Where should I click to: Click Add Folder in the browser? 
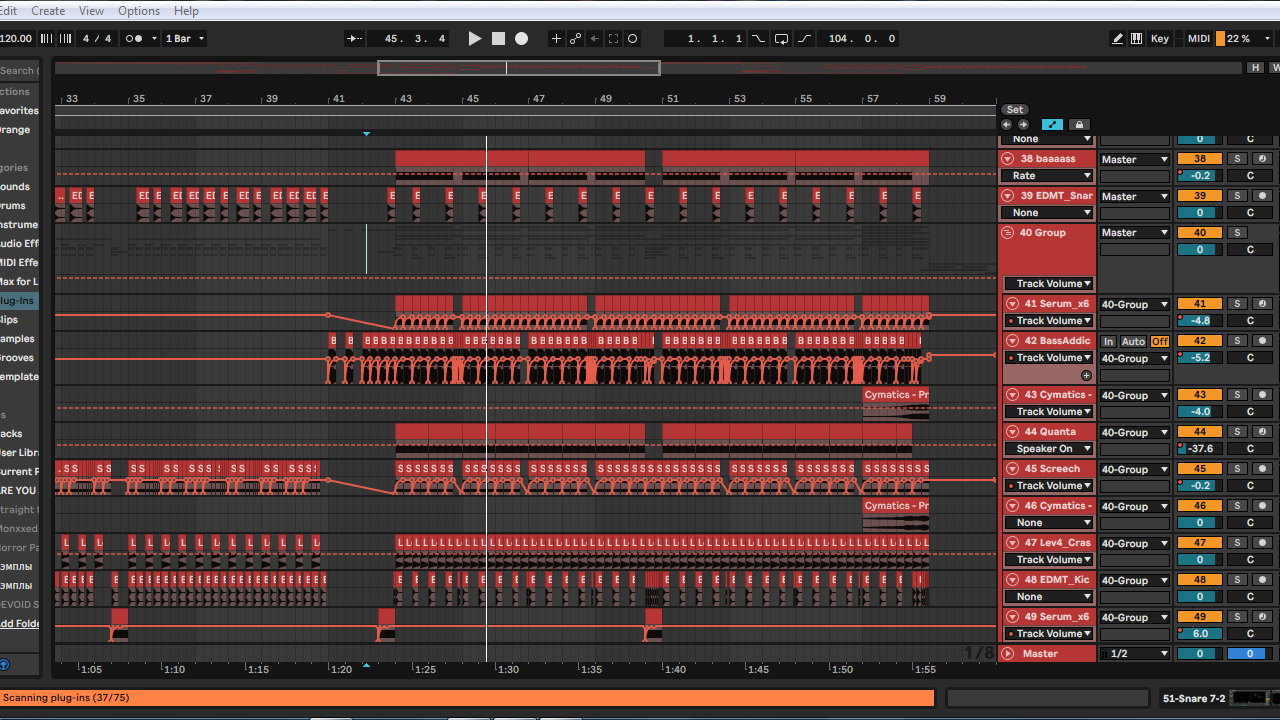[x=19, y=624]
